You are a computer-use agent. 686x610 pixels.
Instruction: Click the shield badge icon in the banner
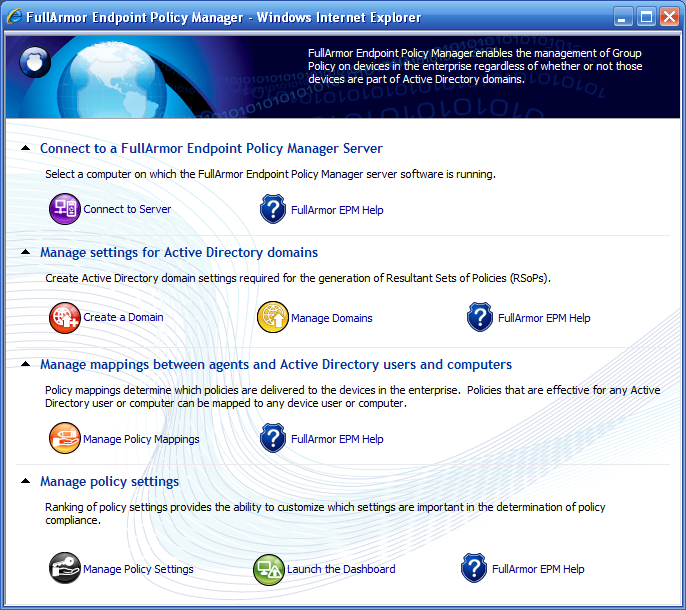pyautogui.click(x=35, y=62)
